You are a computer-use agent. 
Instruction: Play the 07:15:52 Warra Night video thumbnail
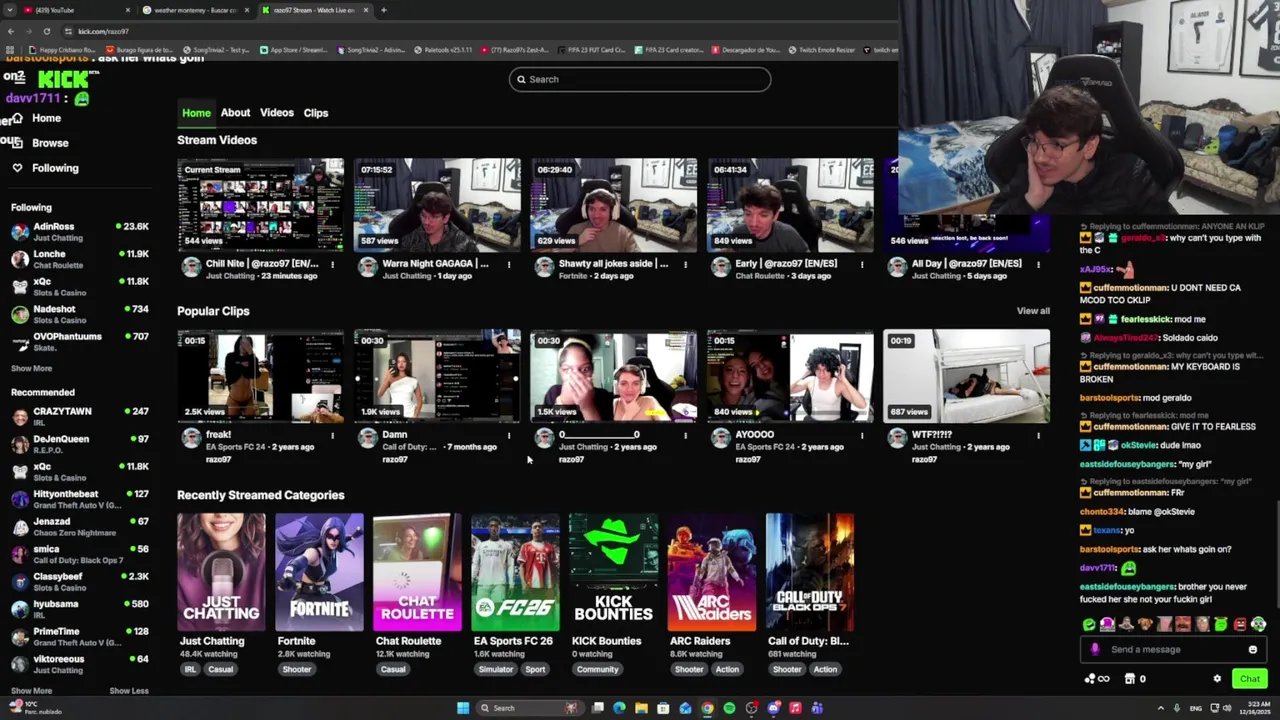pos(437,203)
